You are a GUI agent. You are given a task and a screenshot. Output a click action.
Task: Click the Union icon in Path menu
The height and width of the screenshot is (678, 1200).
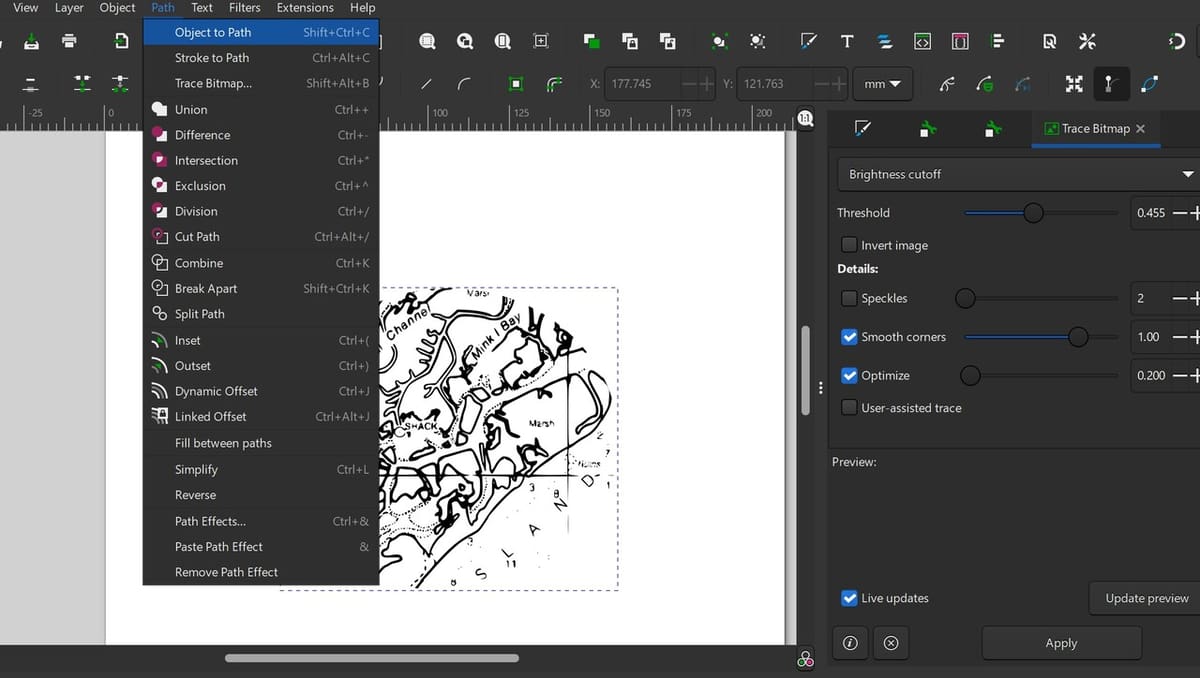[x=159, y=109]
